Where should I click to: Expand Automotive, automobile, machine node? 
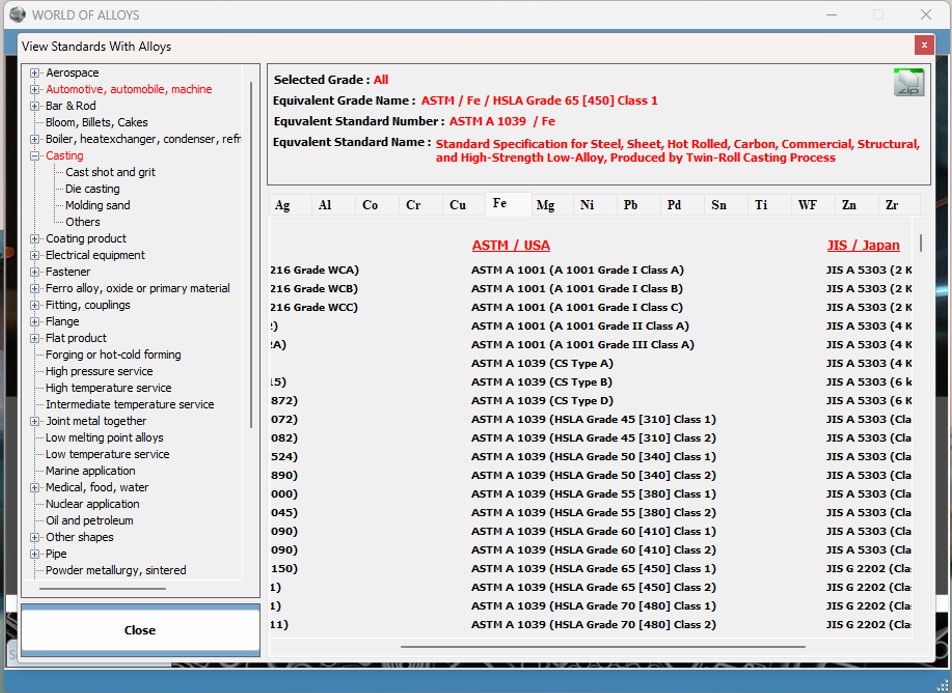coord(35,89)
